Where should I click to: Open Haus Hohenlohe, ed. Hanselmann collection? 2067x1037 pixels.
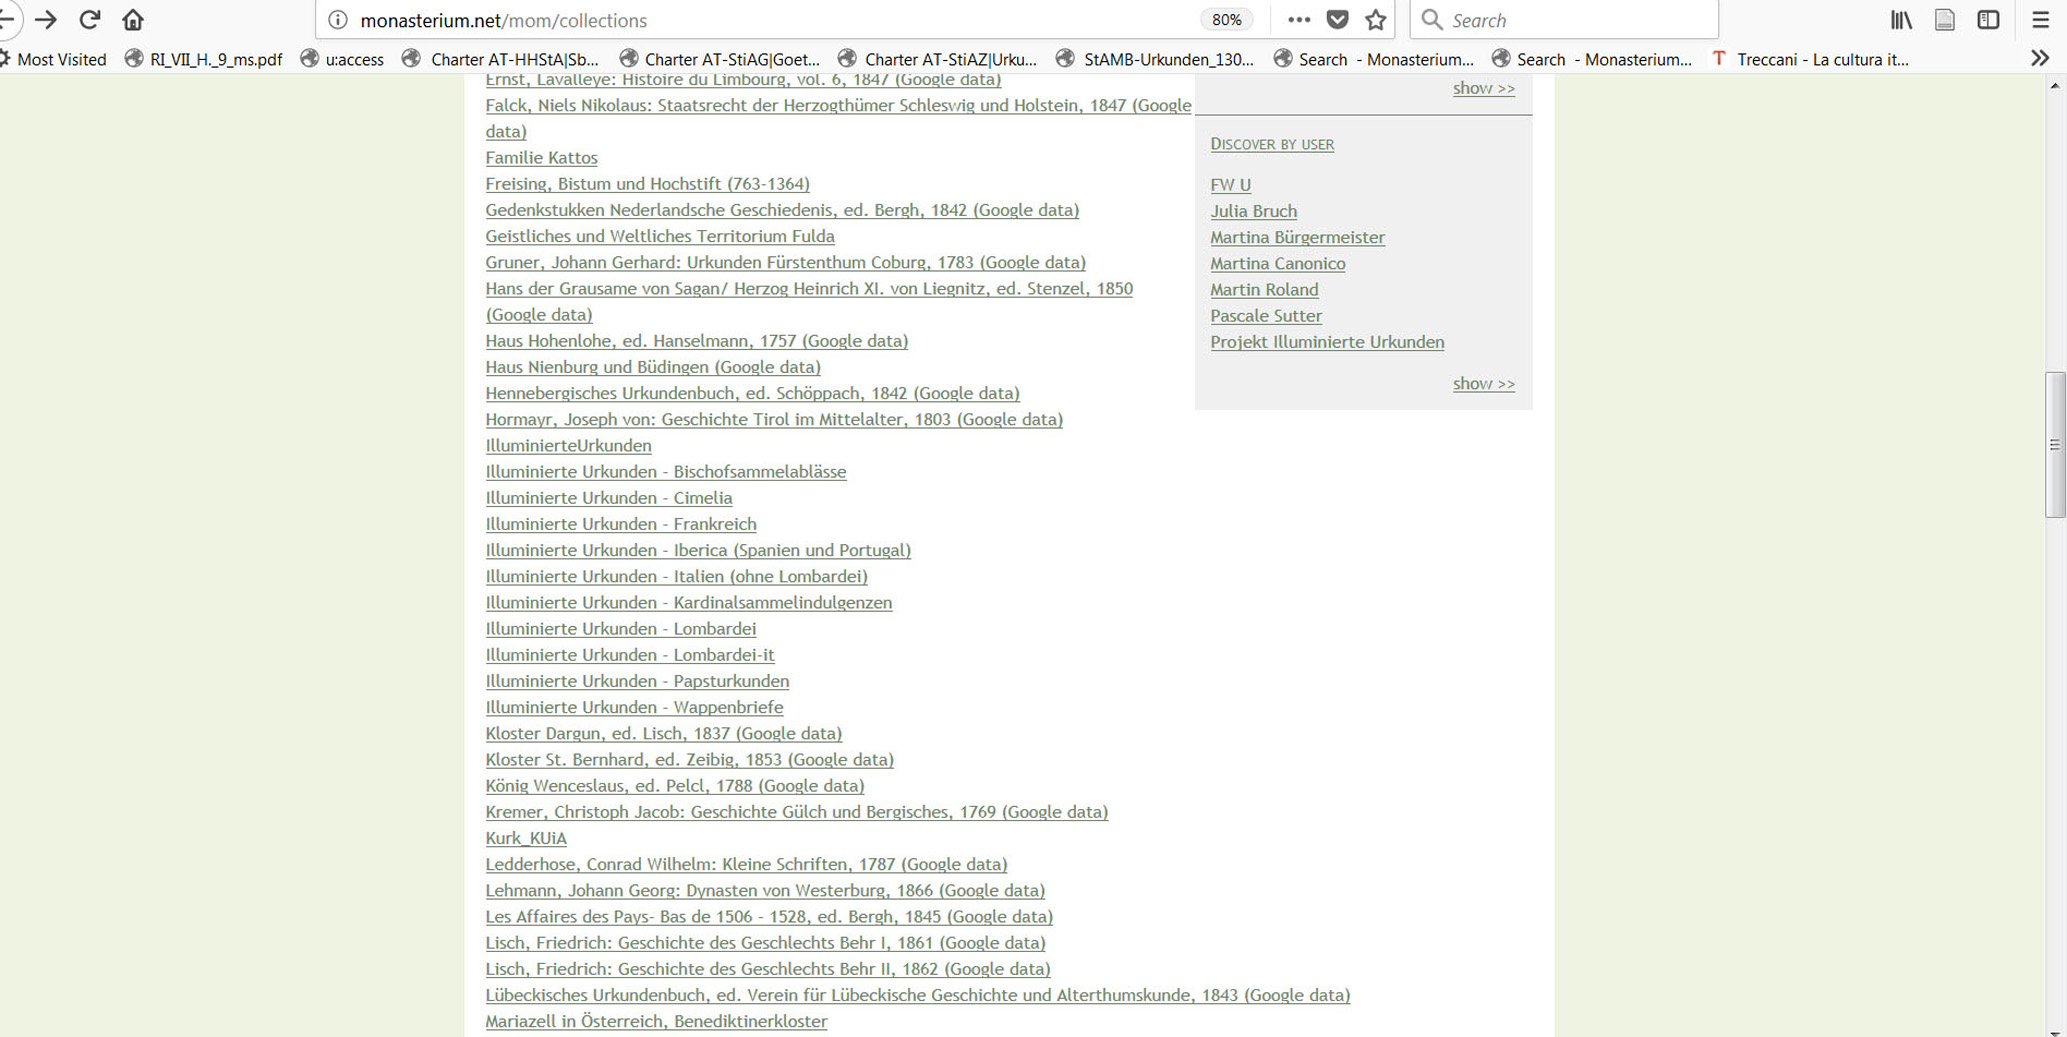(696, 341)
